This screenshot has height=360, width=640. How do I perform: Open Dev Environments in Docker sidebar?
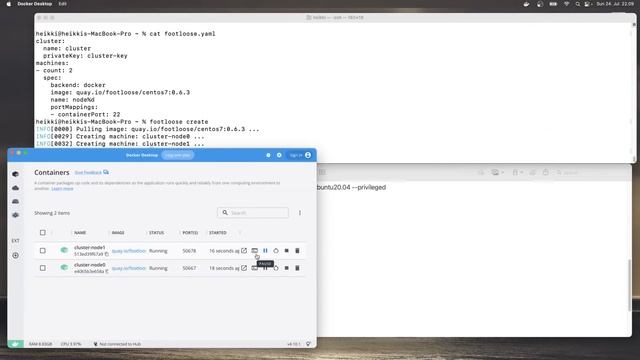click(16, 215)
